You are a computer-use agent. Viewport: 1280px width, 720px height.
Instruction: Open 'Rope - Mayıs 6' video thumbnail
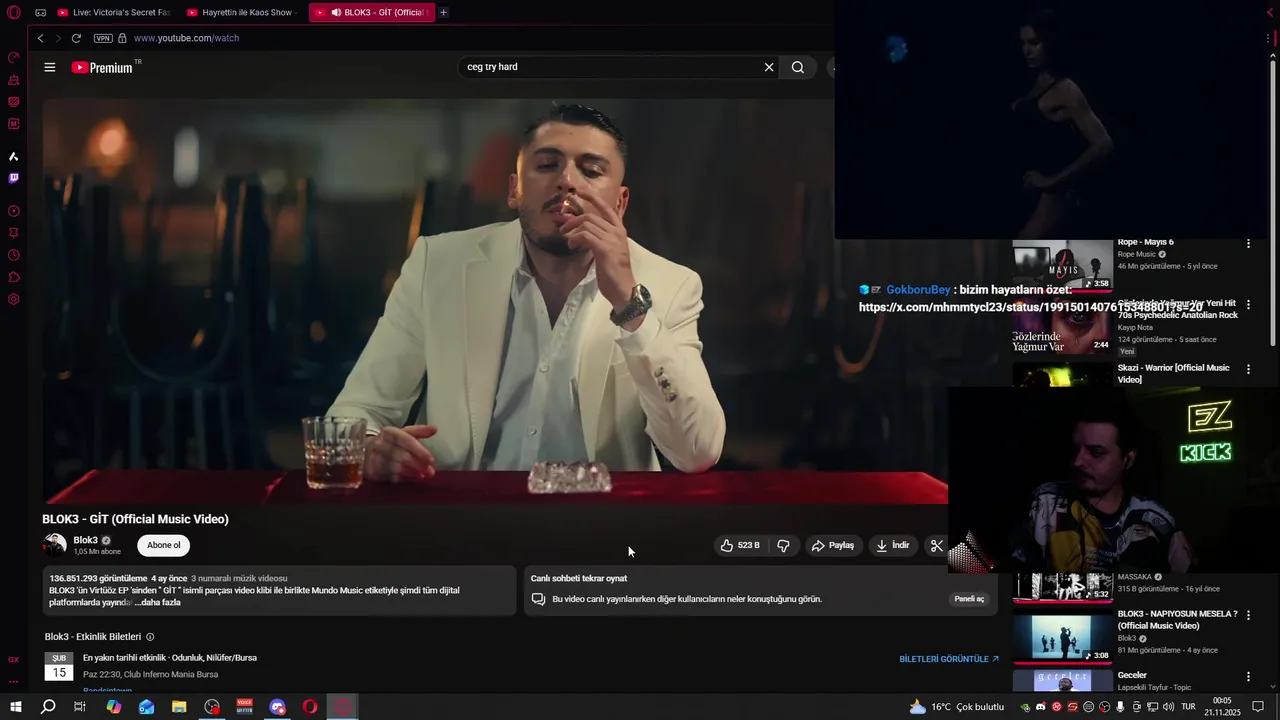tap(1062, 265)
